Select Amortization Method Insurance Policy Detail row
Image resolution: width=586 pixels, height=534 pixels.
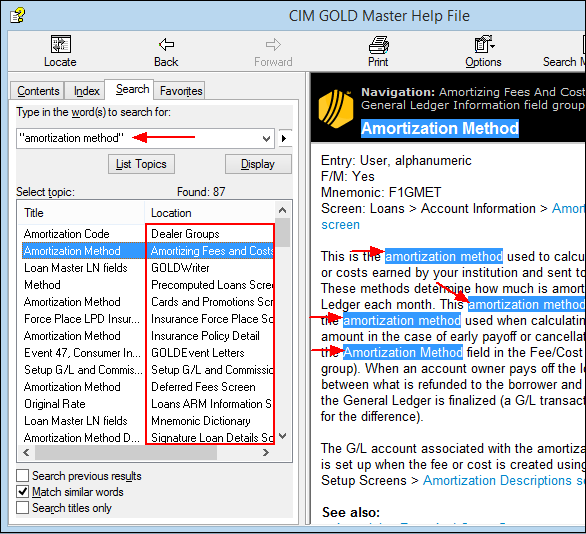148,336
